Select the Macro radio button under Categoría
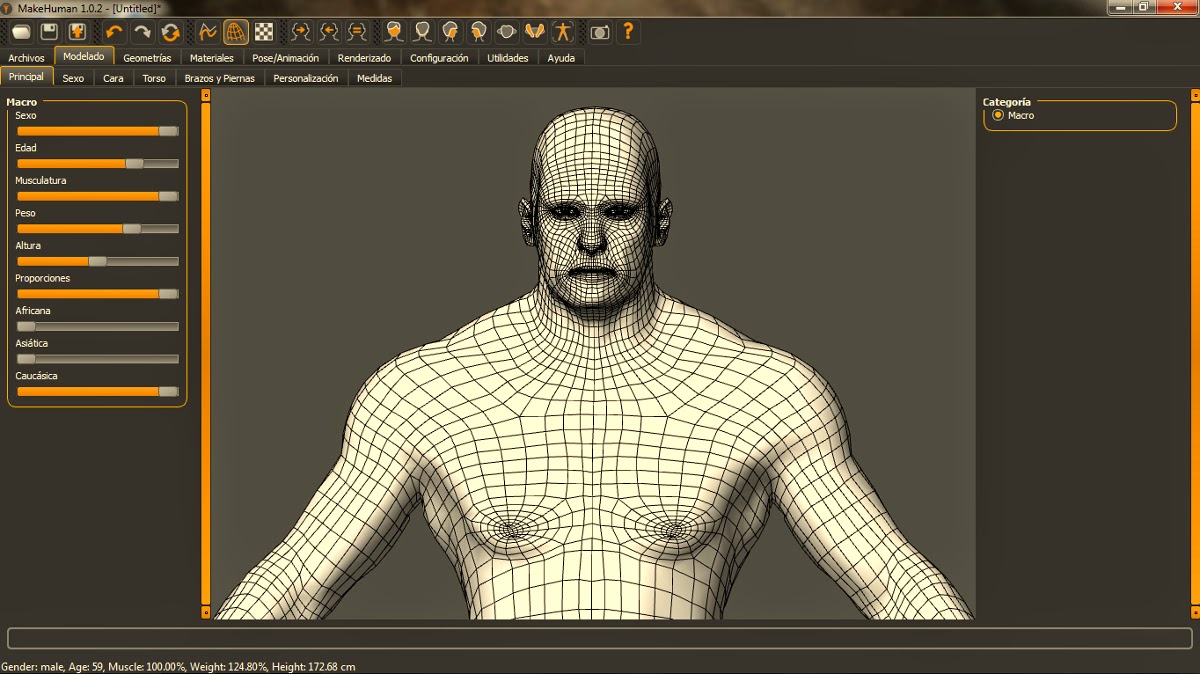 (997, 115)
